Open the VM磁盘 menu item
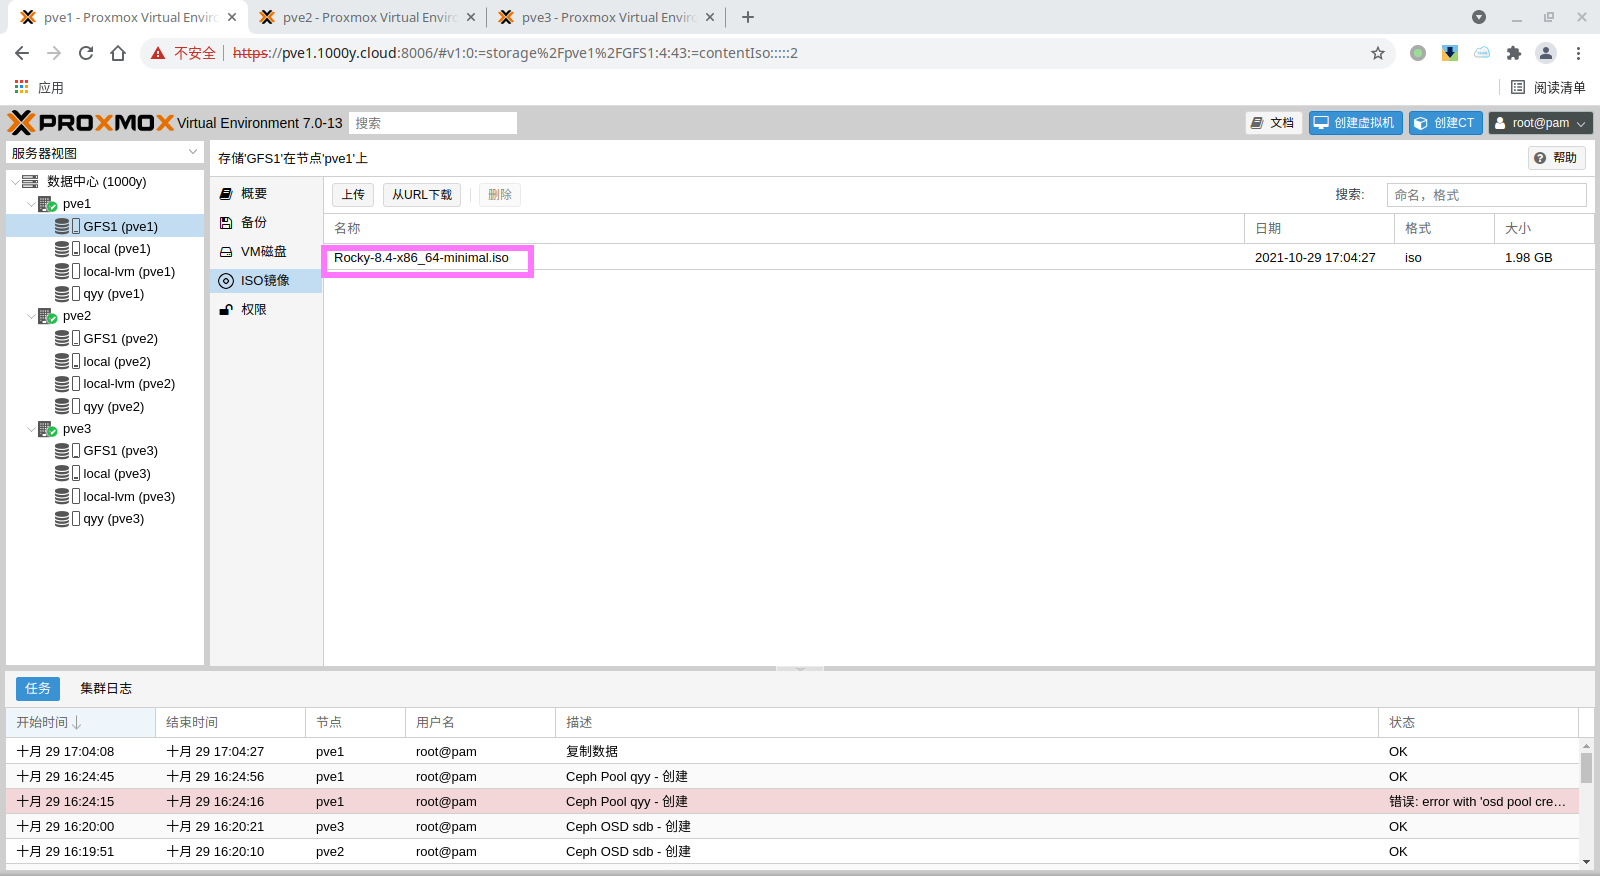The image size is (1600, 876). click(263, 252)
